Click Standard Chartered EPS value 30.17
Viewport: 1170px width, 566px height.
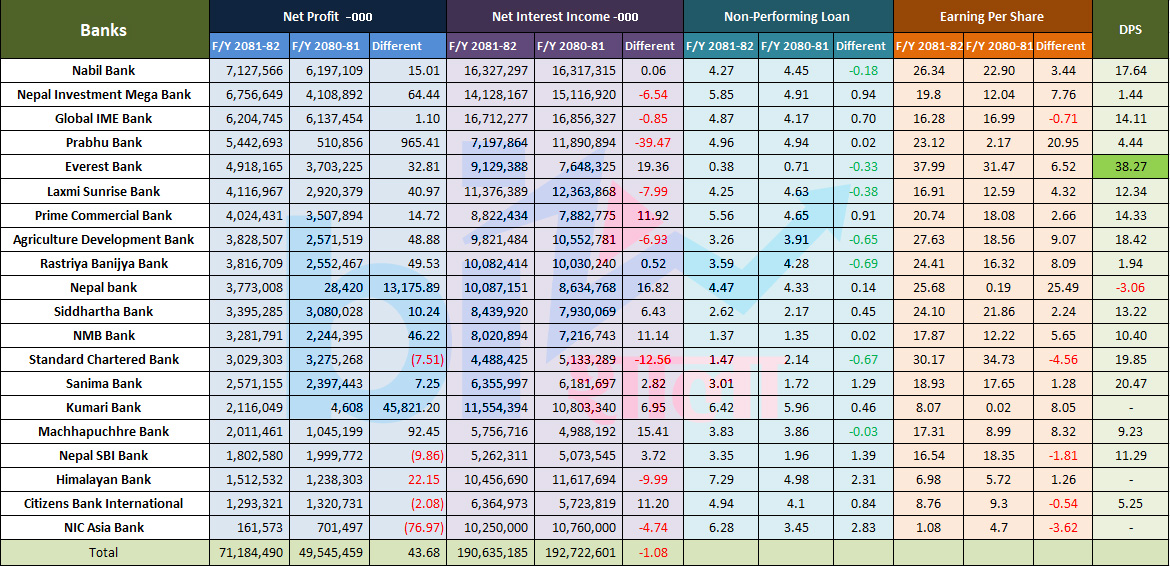click(927, 359)
